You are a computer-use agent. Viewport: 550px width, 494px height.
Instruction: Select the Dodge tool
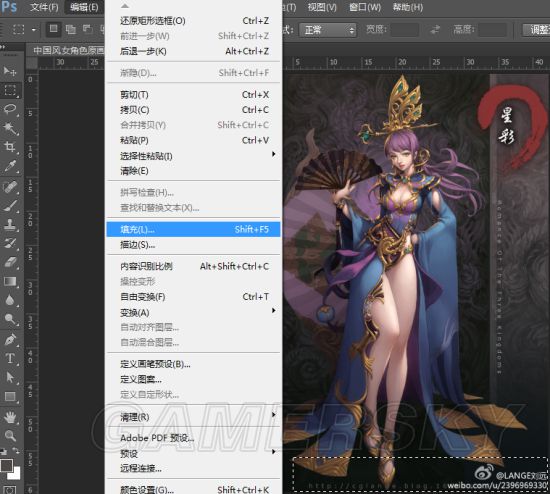[x=10, y=319]
